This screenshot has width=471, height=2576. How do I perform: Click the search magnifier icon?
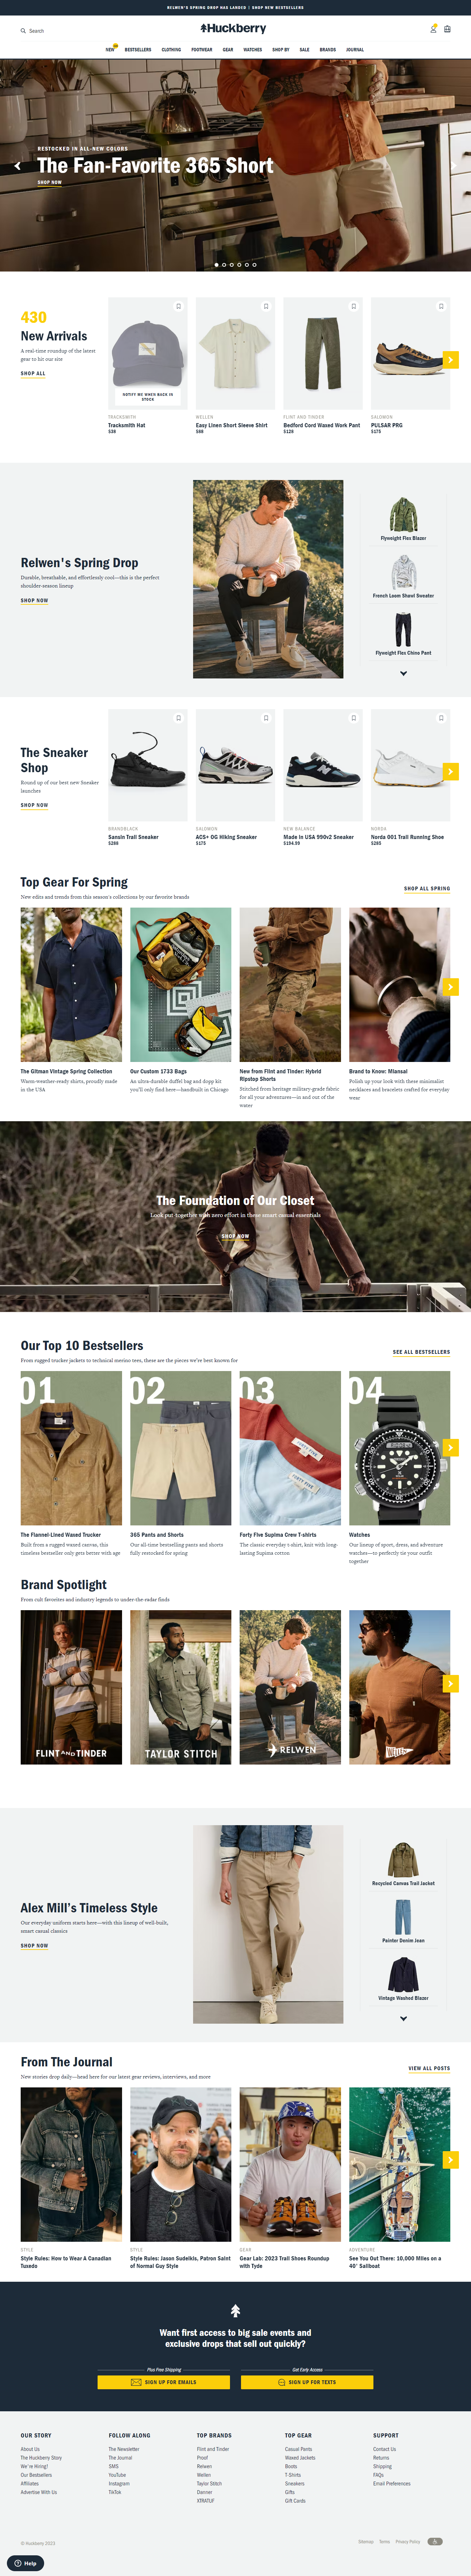23,31
